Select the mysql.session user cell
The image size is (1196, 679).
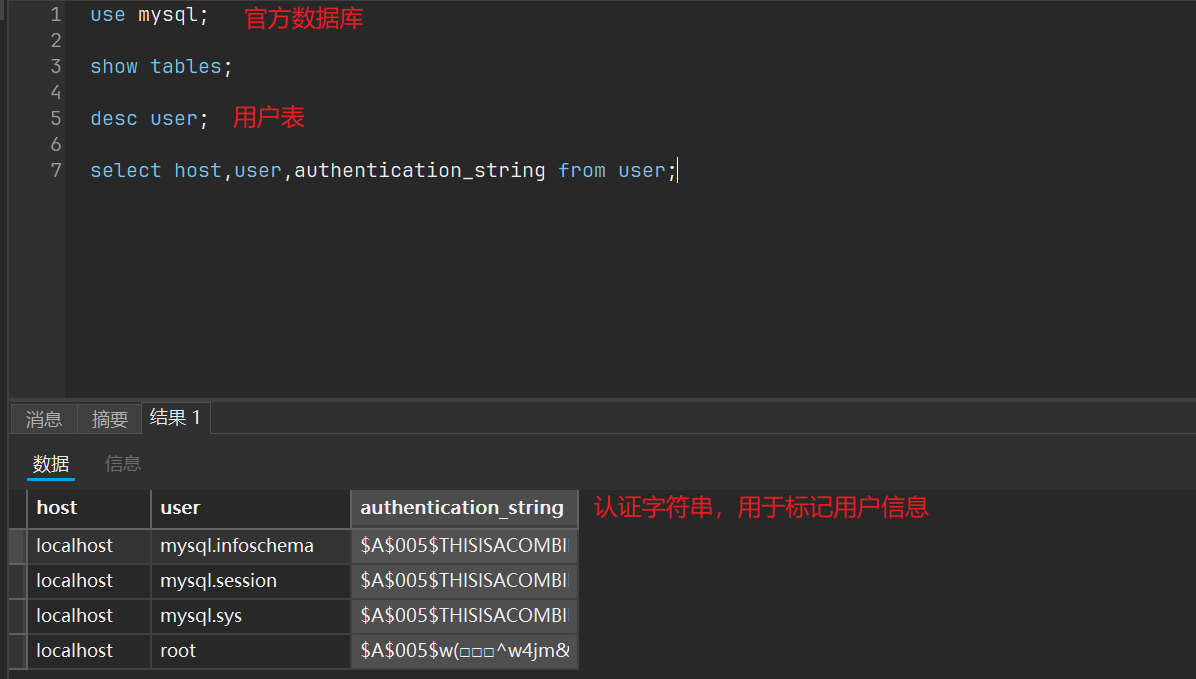point(250,581)
